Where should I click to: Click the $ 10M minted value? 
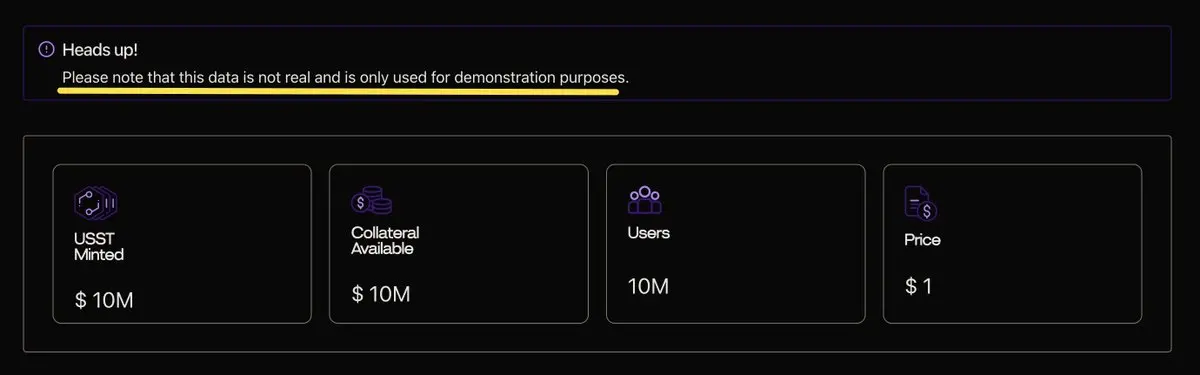(x=104, y=300)
